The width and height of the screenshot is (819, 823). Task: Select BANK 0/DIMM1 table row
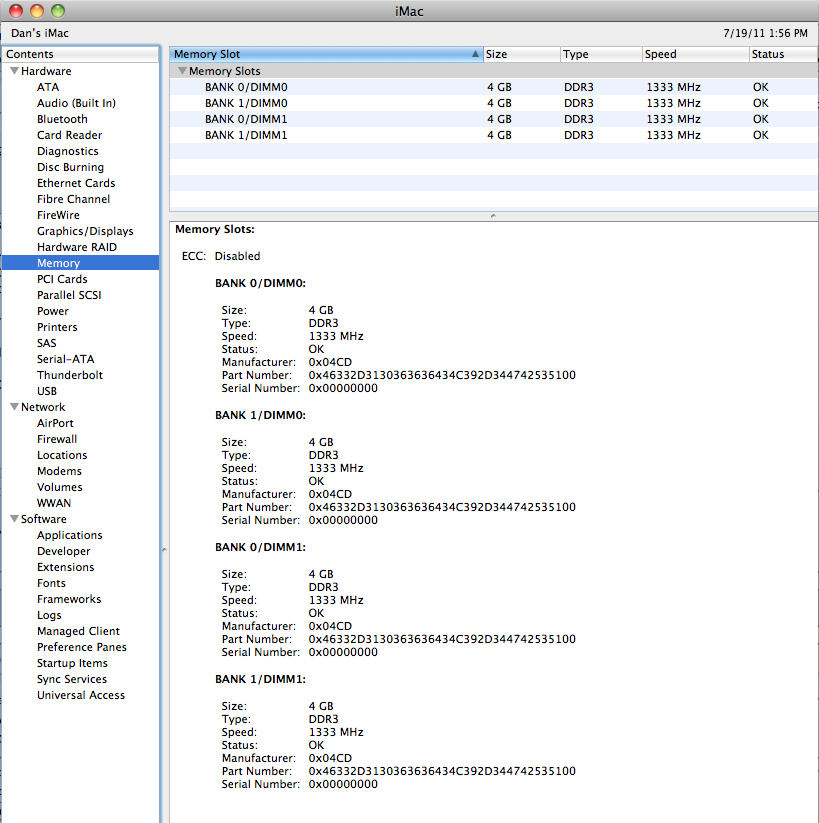[x=493, y=119]
